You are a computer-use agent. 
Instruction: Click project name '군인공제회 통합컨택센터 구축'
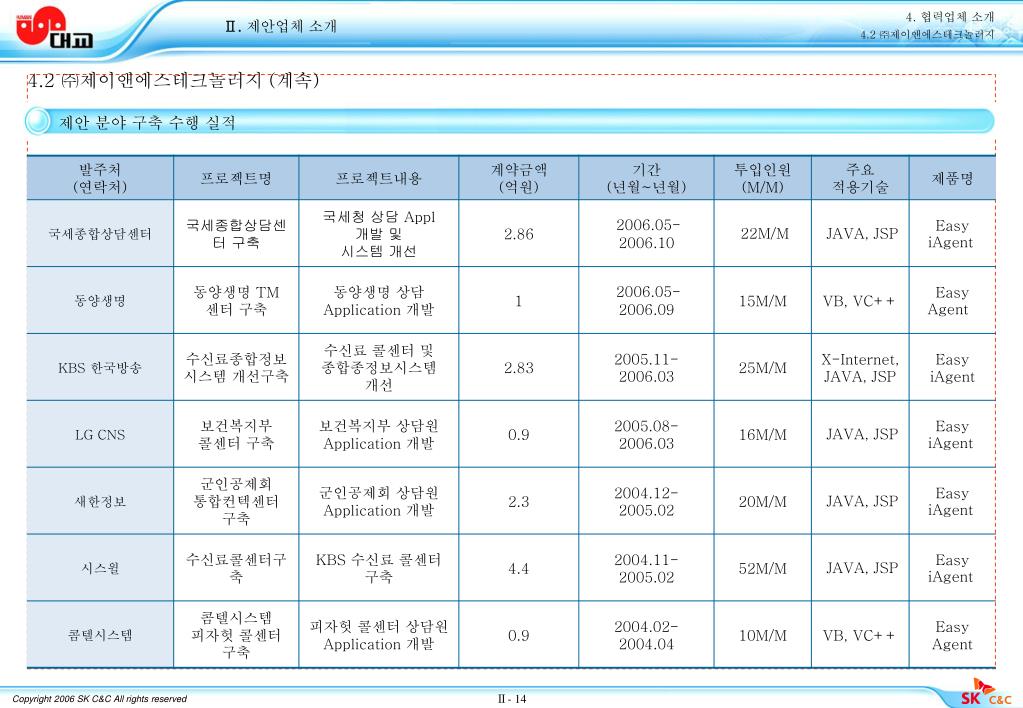pyautogui.click(x=236, y=501)
